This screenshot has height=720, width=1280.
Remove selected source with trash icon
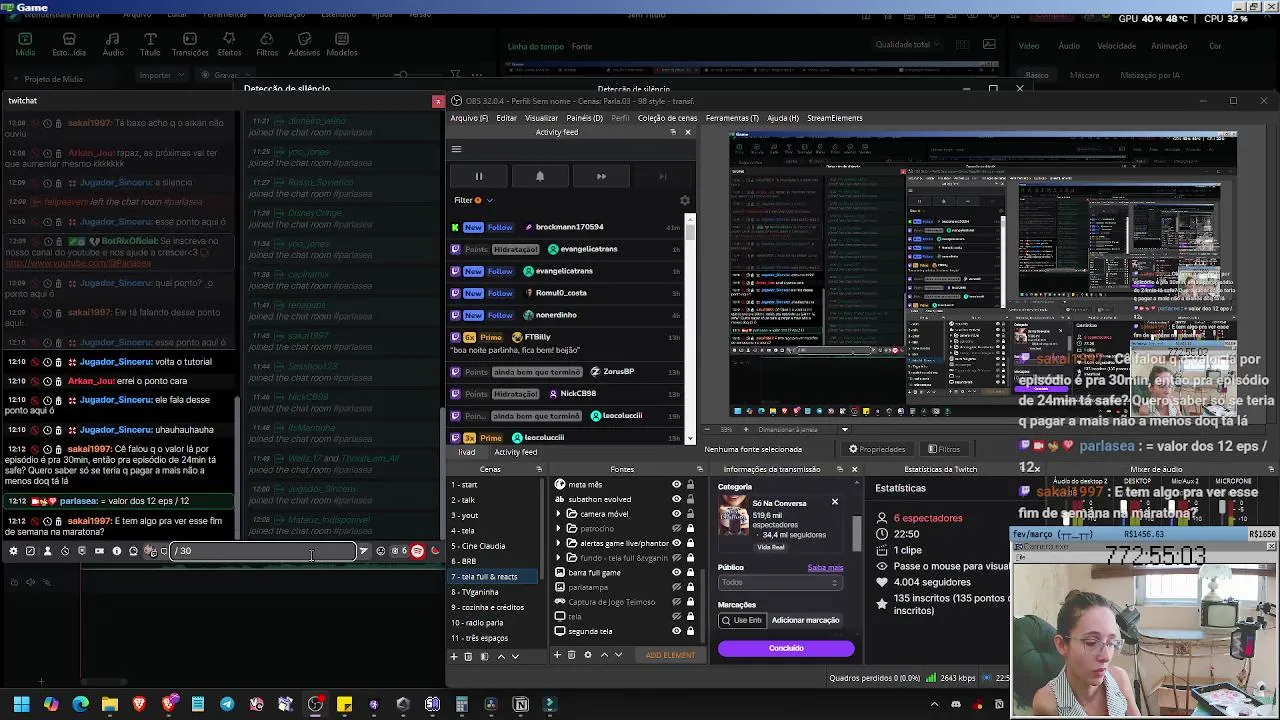click(572, 655)
